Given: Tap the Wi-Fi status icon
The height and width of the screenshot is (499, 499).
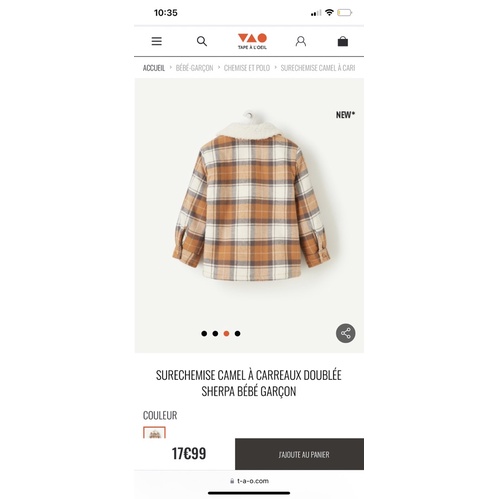Looking at the screenshot, I should click(x=329, y=13).
